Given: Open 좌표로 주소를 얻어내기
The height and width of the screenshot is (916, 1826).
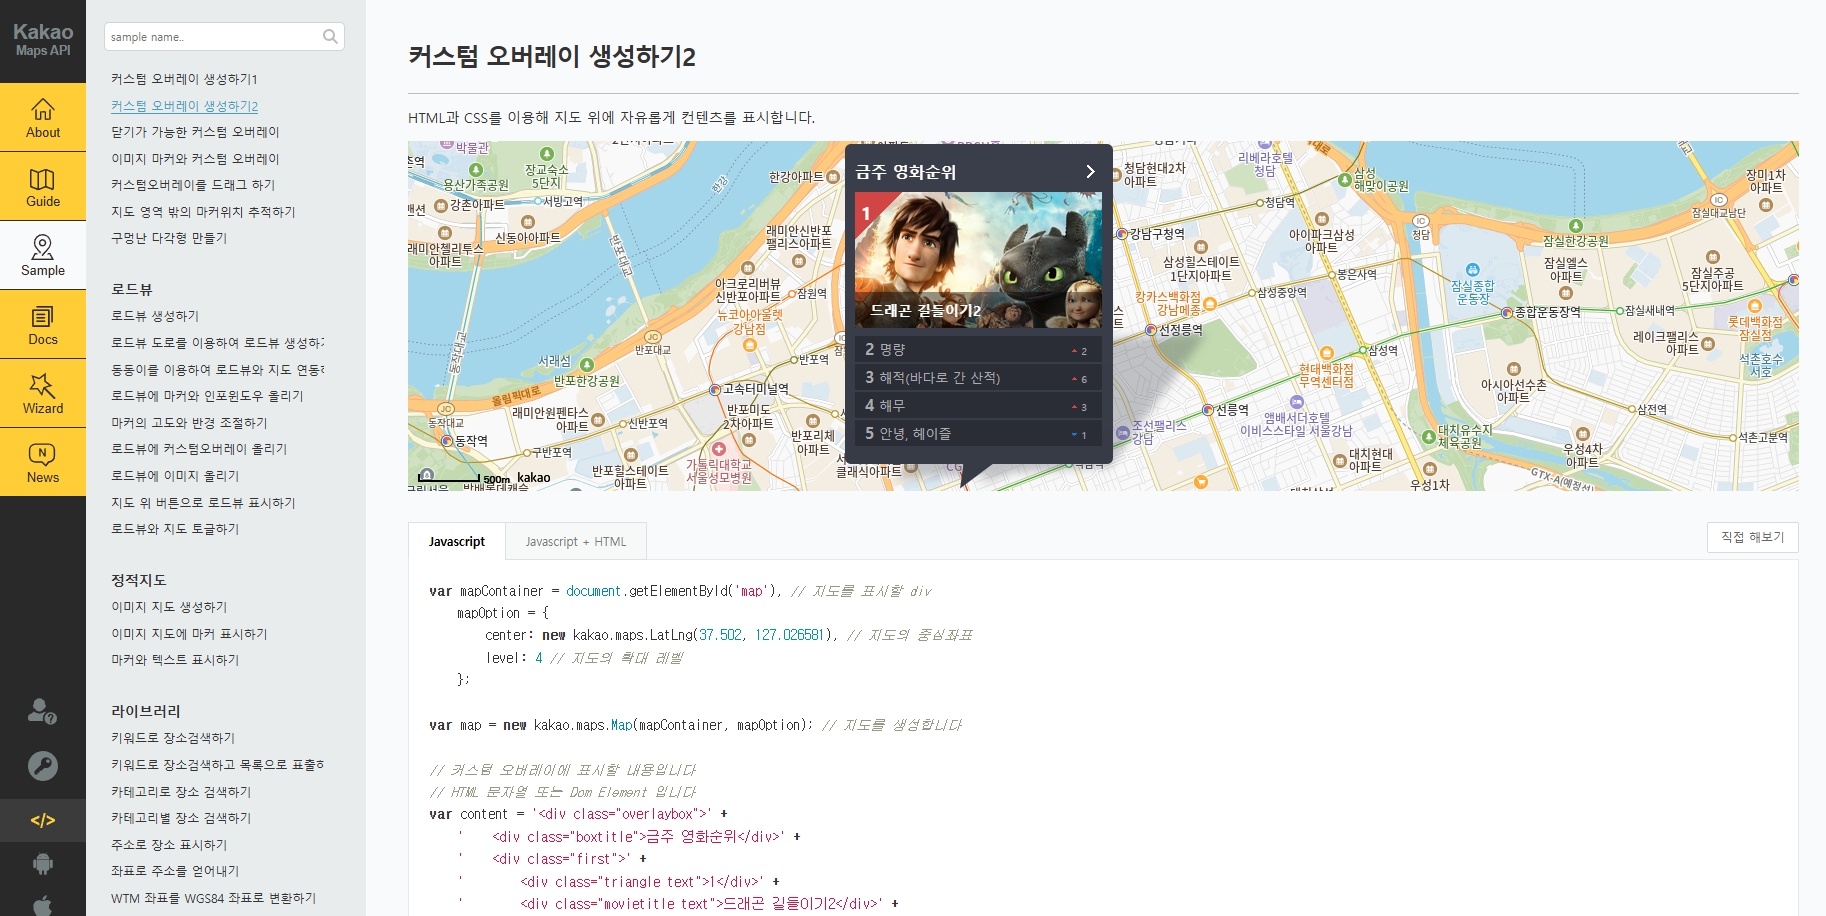Looking at the screenshot, I should tap(175, 871).
